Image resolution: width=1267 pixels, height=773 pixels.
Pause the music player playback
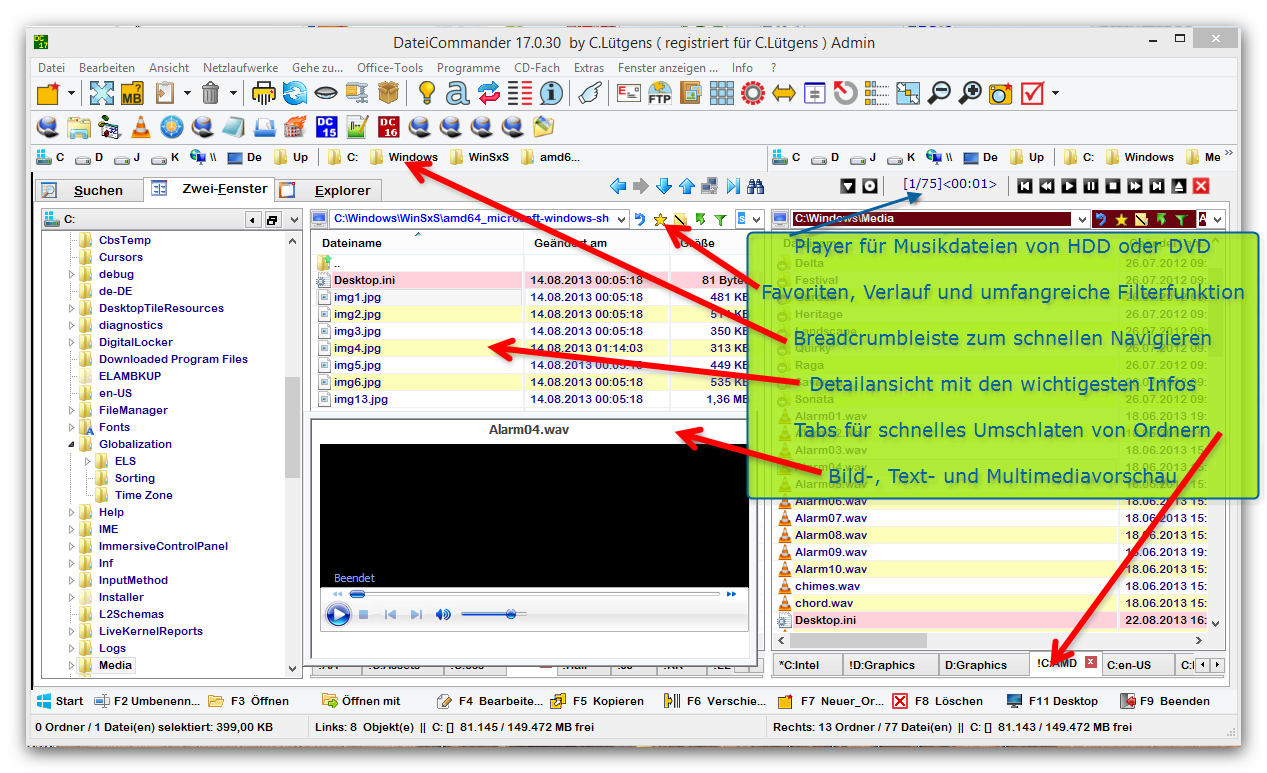[1091, 186]
